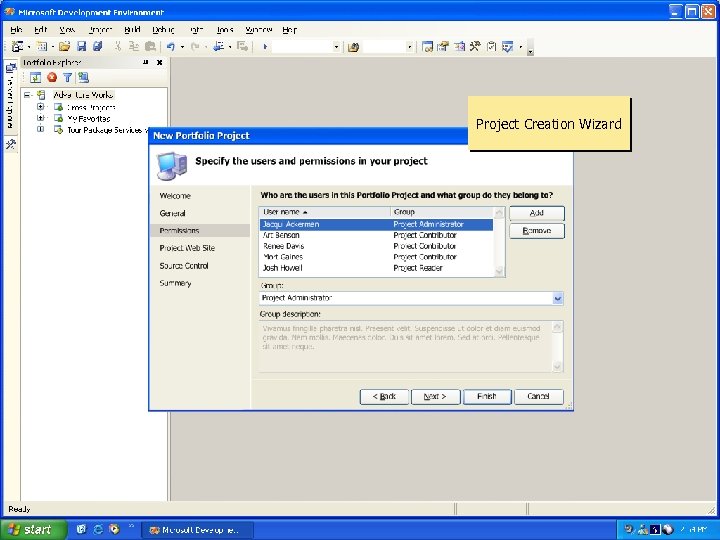Open the Properties Window toolbar icon

click(x=443, y=46)
